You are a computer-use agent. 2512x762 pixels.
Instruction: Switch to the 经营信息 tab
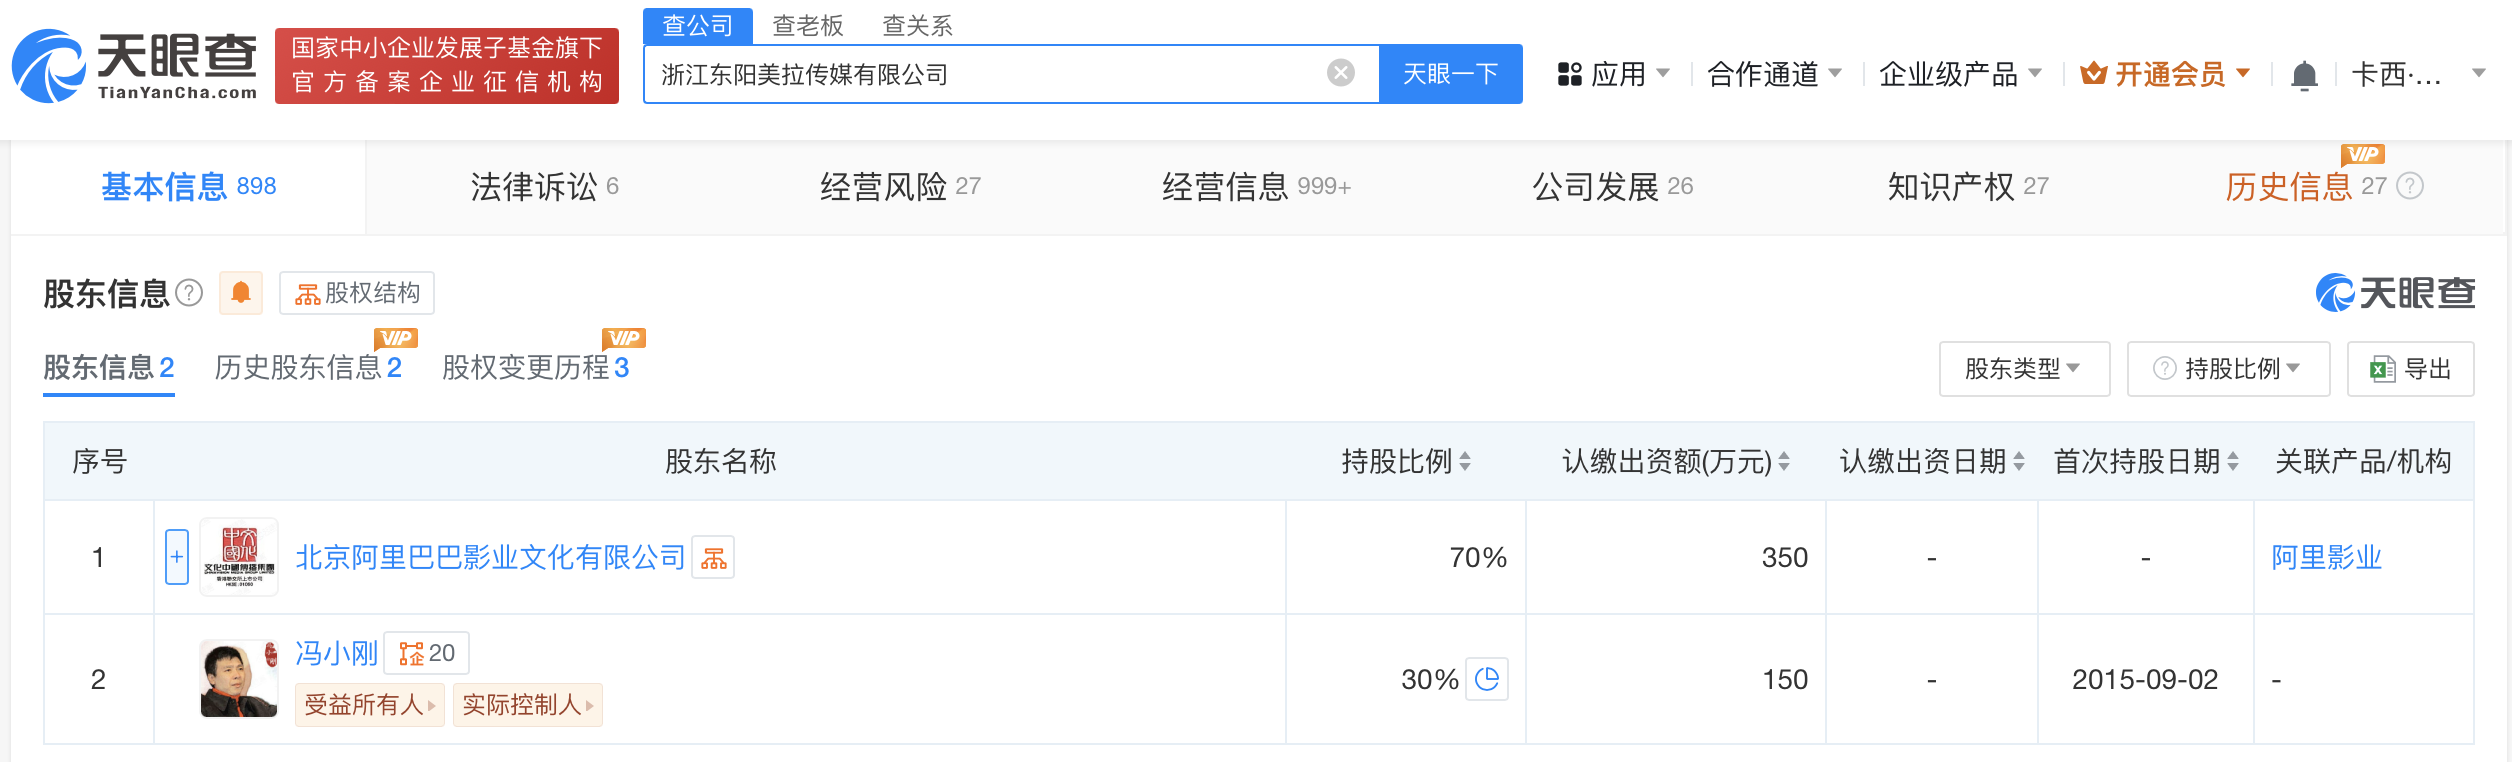(1256, 187)
